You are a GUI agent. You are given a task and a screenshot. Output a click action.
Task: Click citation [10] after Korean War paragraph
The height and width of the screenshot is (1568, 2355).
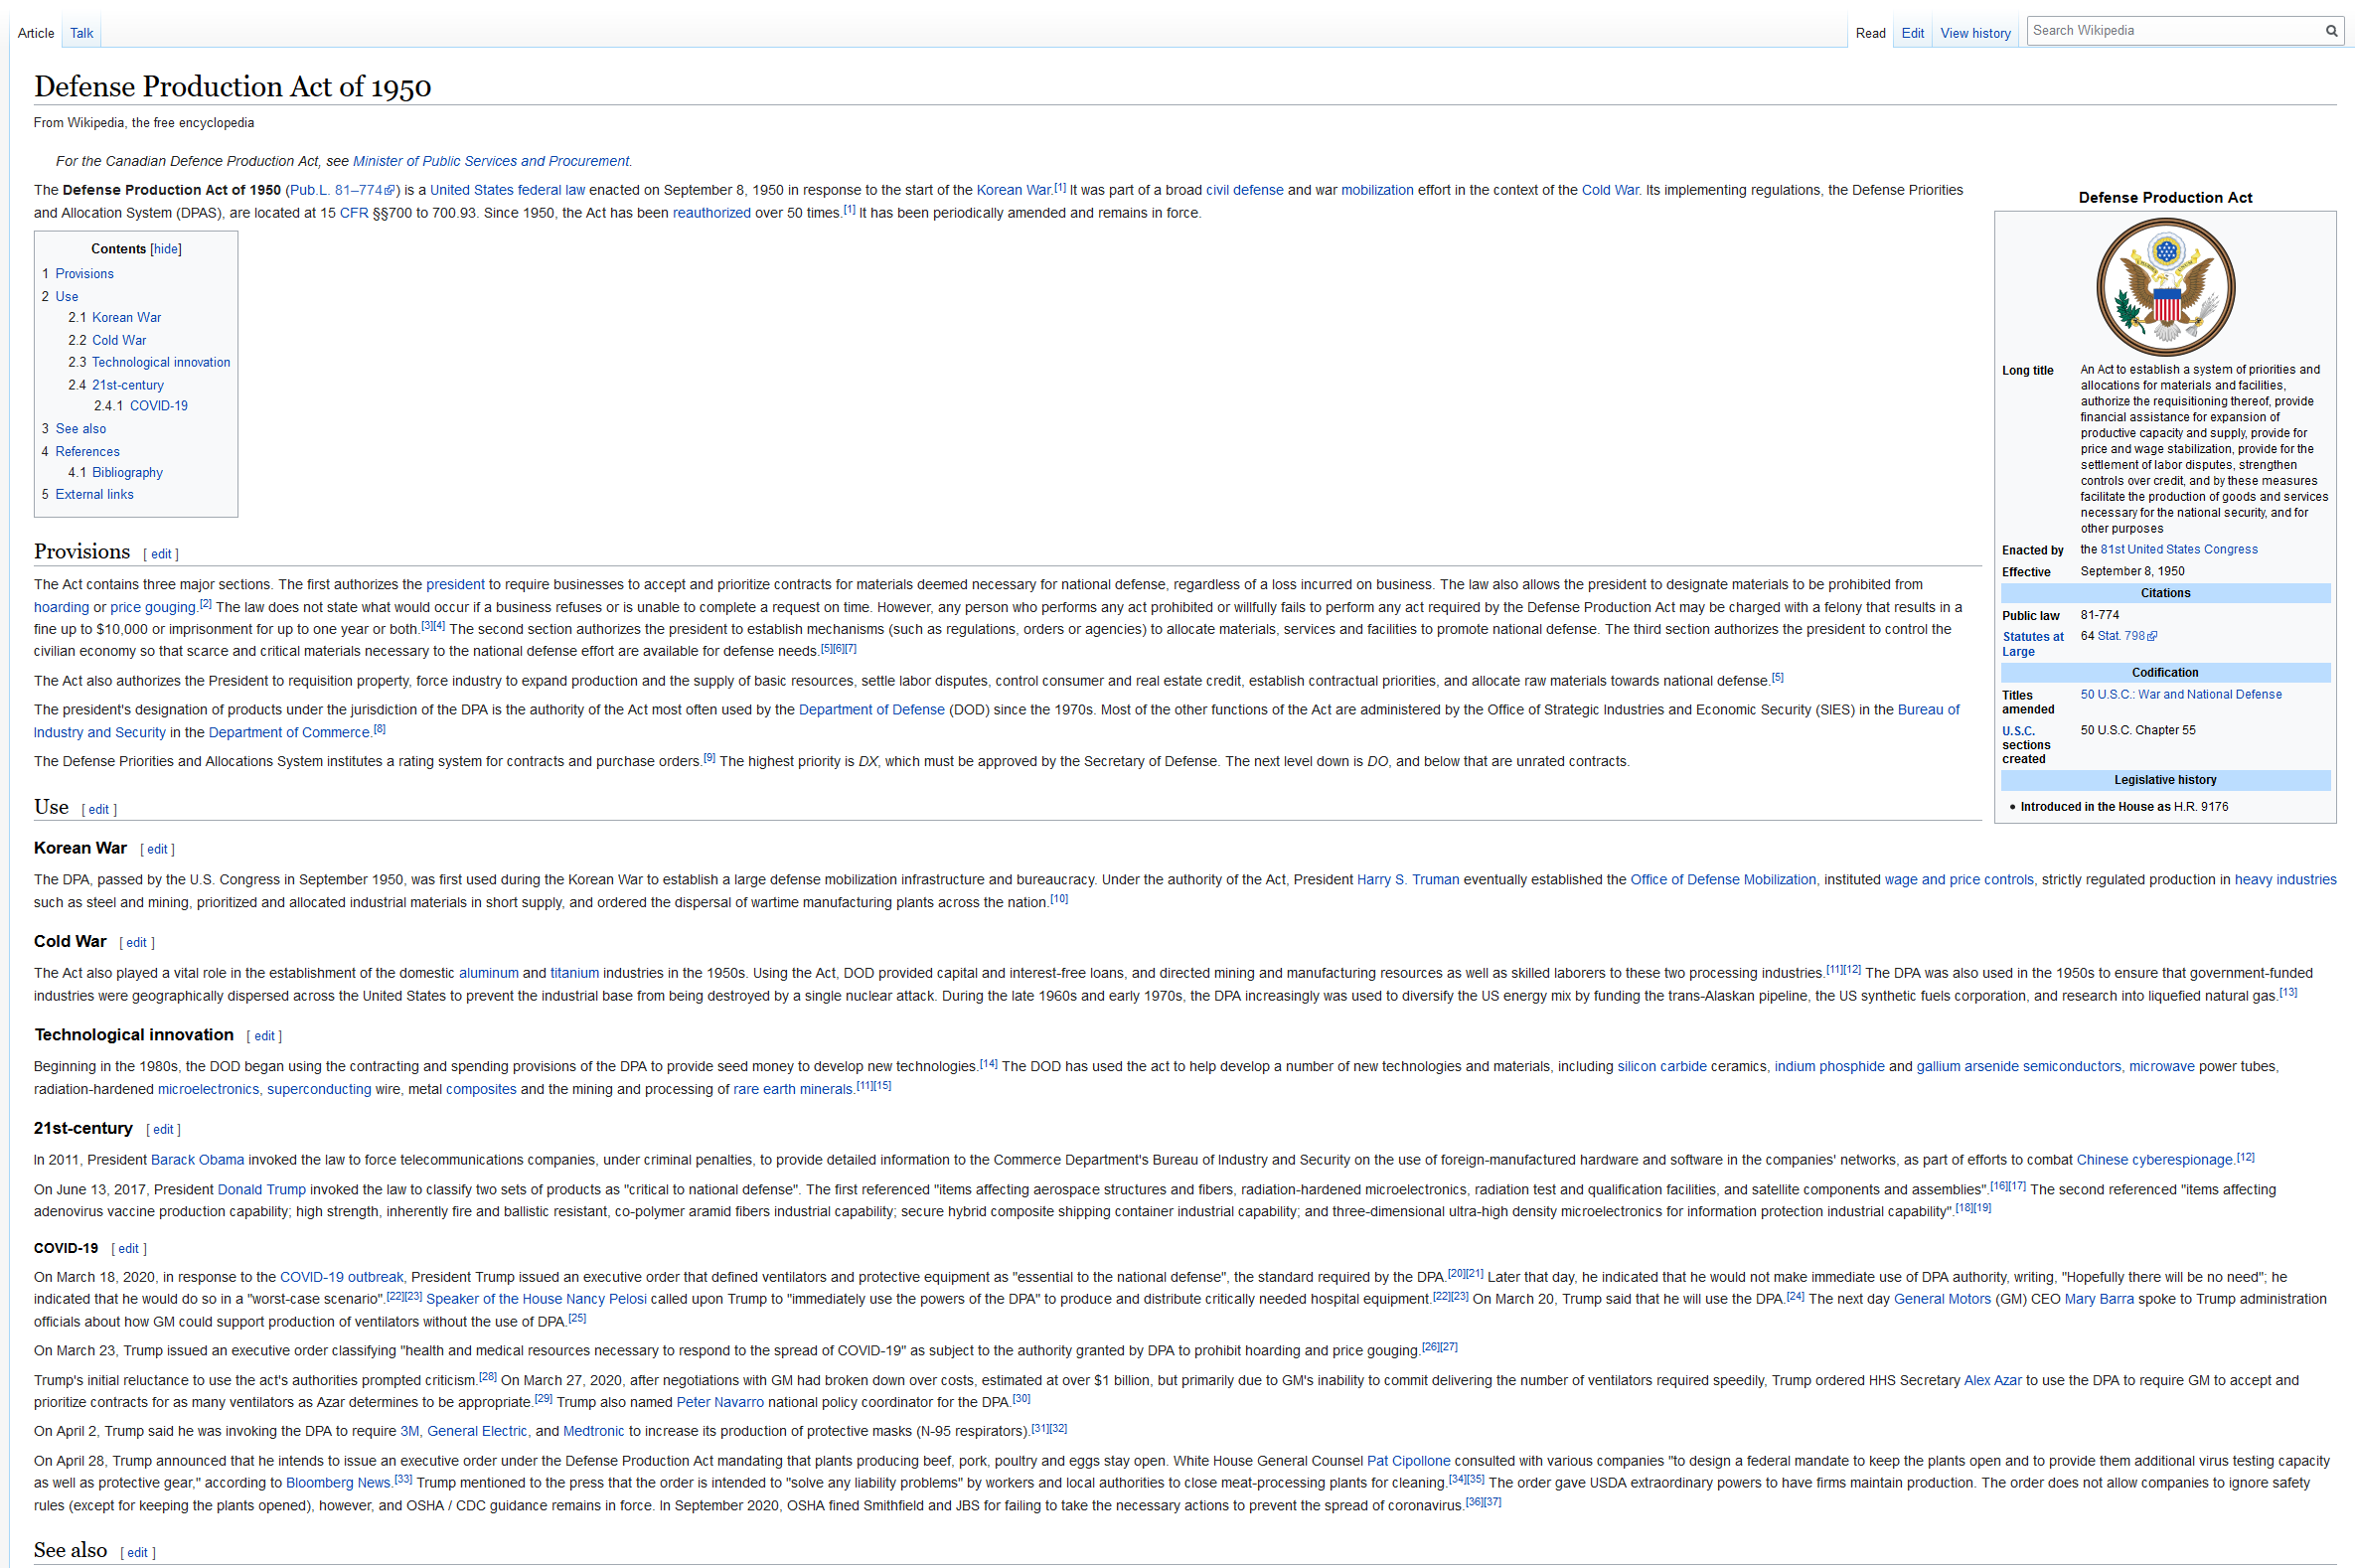1058,899
